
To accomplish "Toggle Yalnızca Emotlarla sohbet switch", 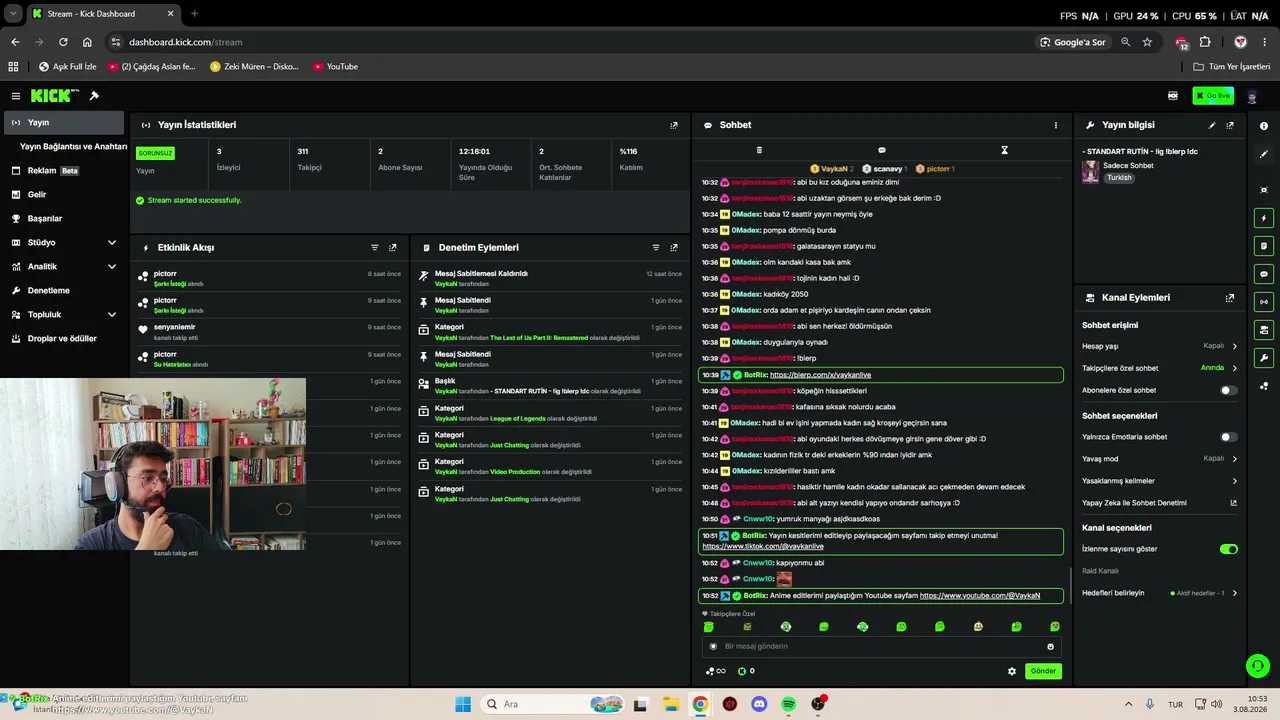I will pos(1229,437).
